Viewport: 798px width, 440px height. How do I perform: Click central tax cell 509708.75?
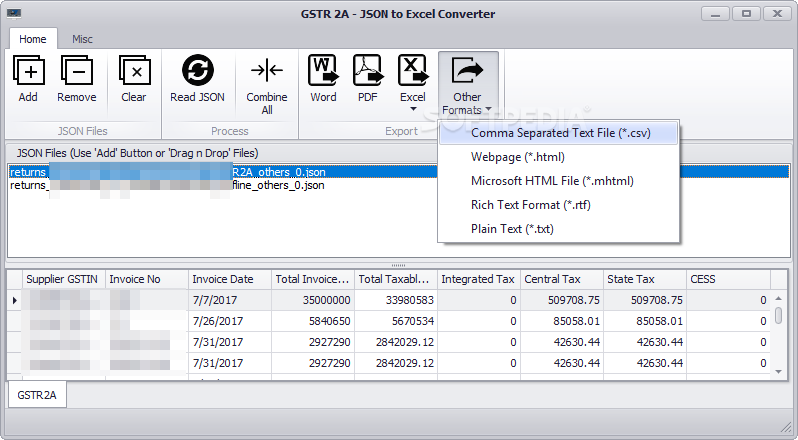562,300
